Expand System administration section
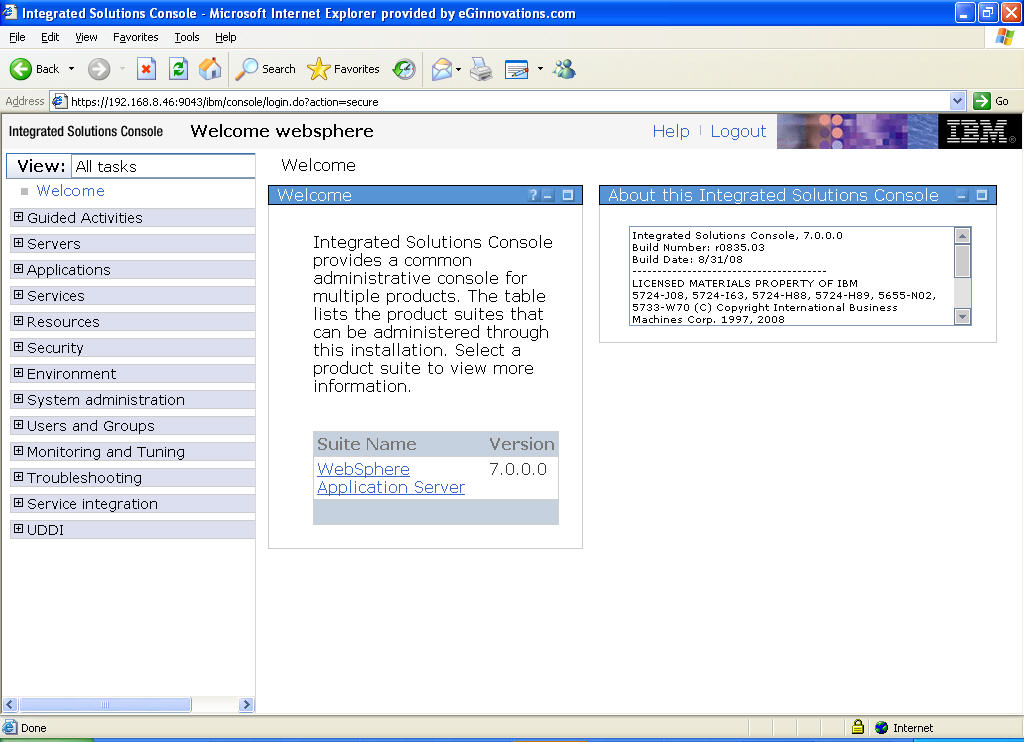This screenshot has height=742, width=1024. 18,399
